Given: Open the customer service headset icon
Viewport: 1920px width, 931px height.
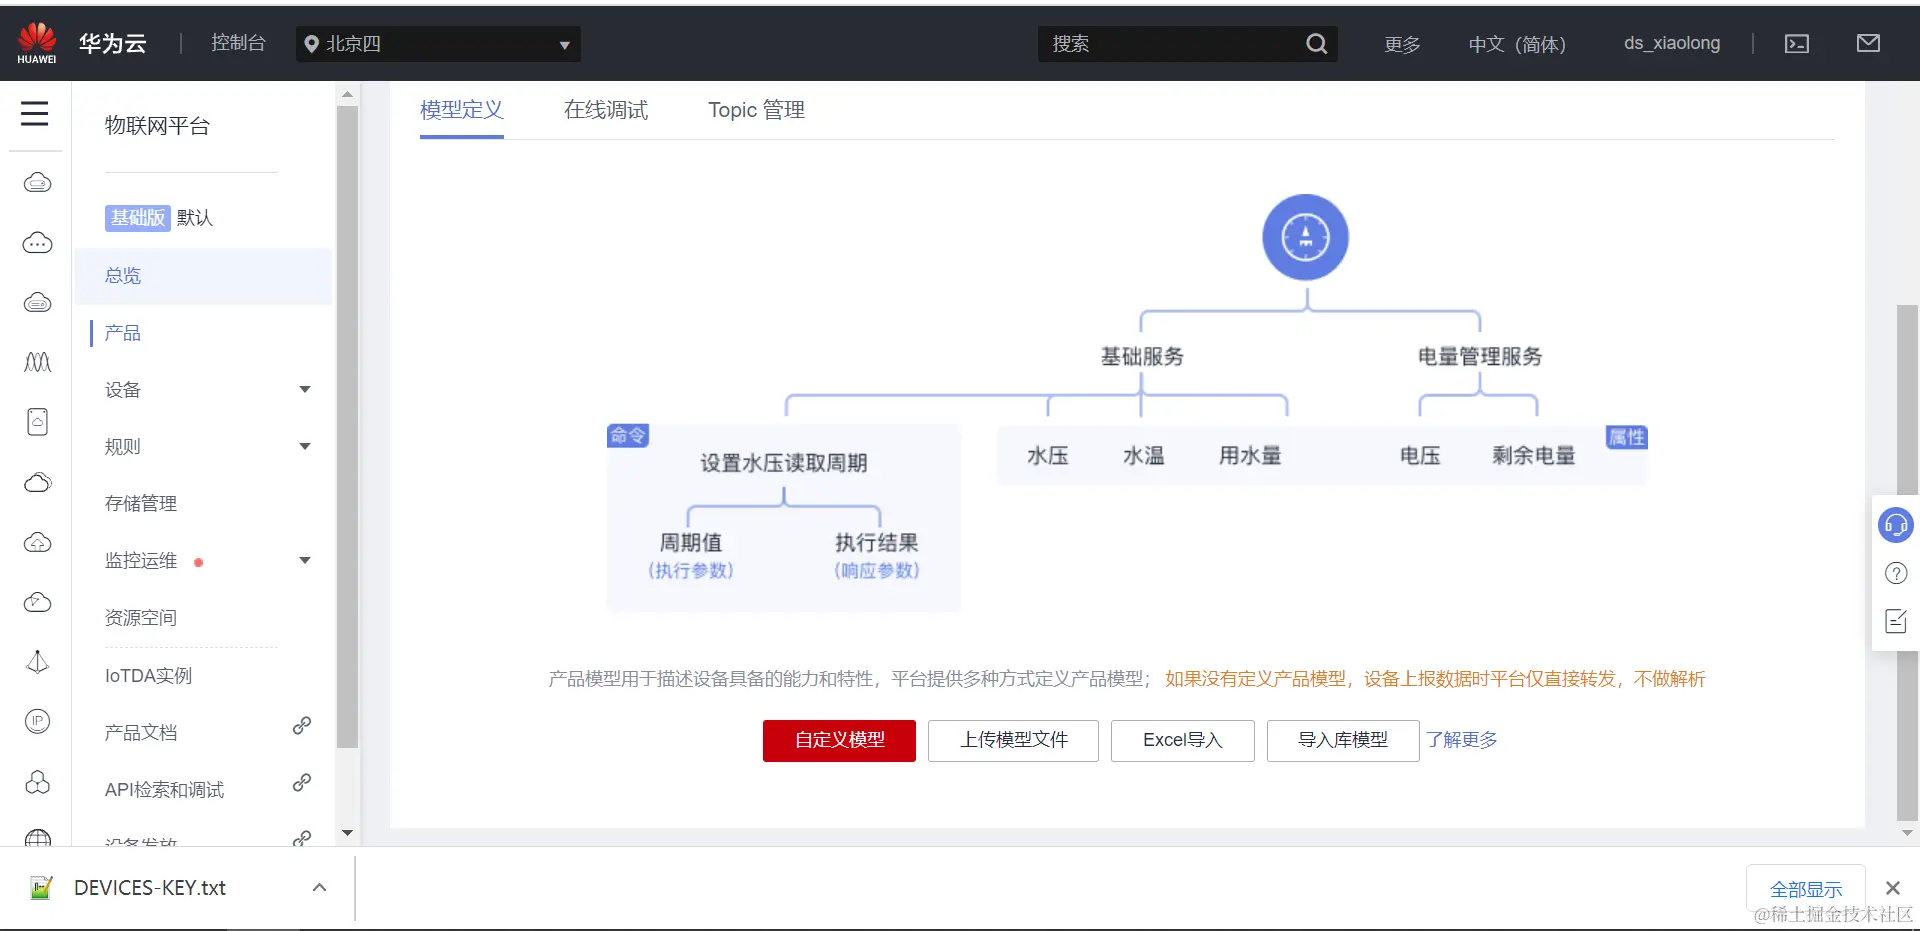Looking at the screenshot, I should point(1895,524).
